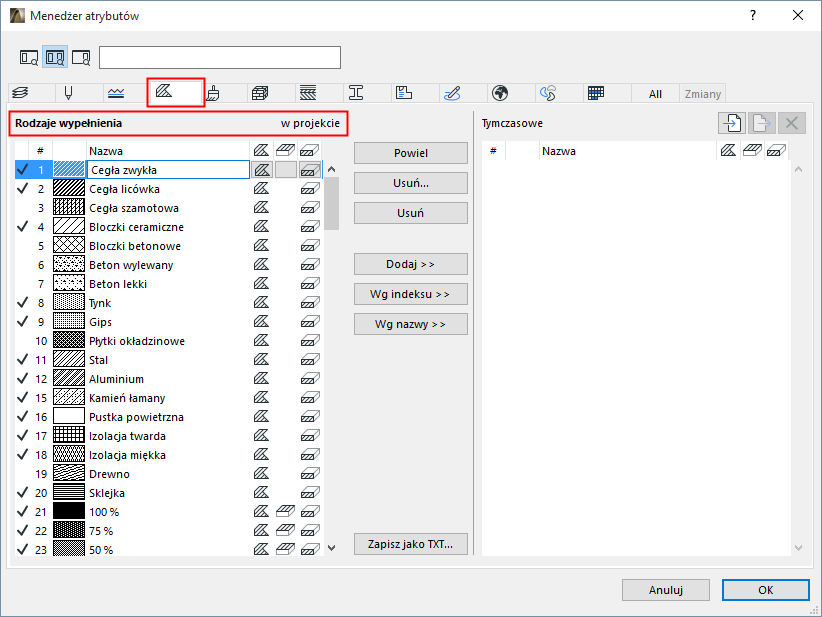This screenshot has width=822, height=617.
Task: Select the third search mode icon
Action: pos(81,57)
